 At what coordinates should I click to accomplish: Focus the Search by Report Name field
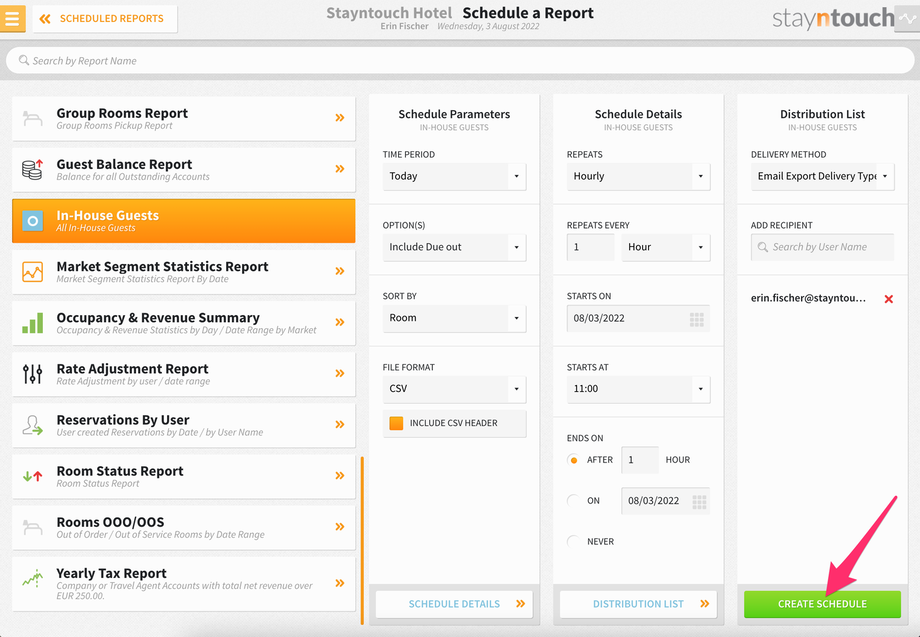tap(460, 60)
